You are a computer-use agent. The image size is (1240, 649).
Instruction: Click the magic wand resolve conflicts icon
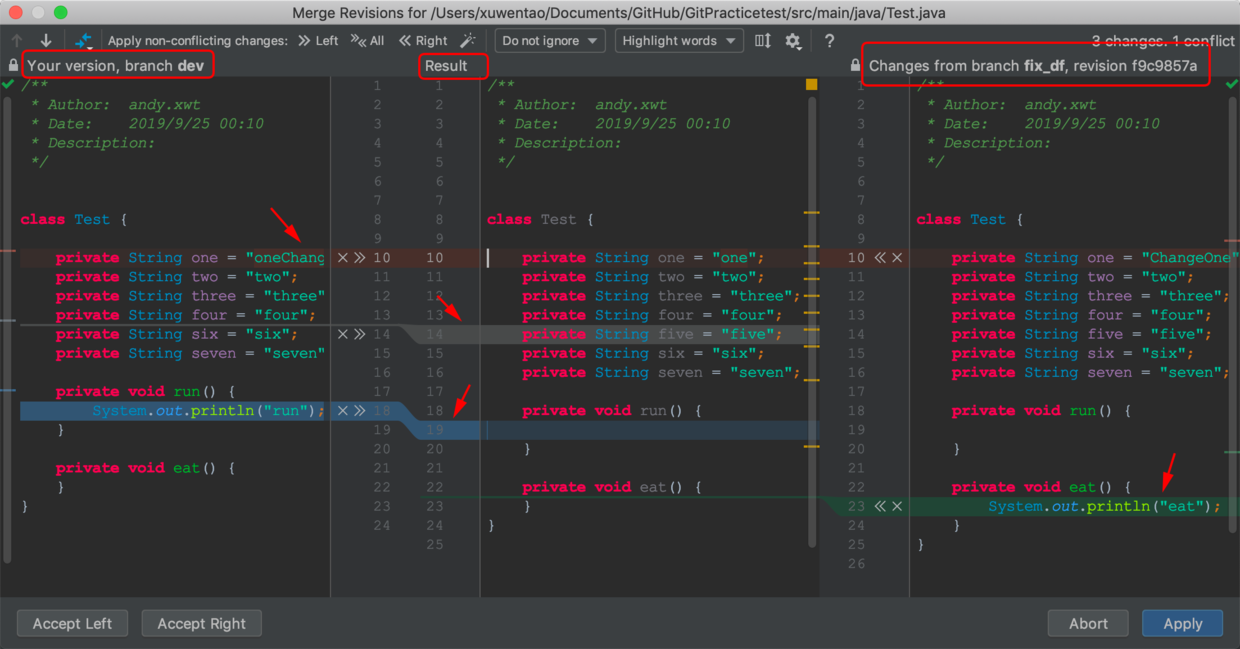pyautogui.click(x=468, y=41)
